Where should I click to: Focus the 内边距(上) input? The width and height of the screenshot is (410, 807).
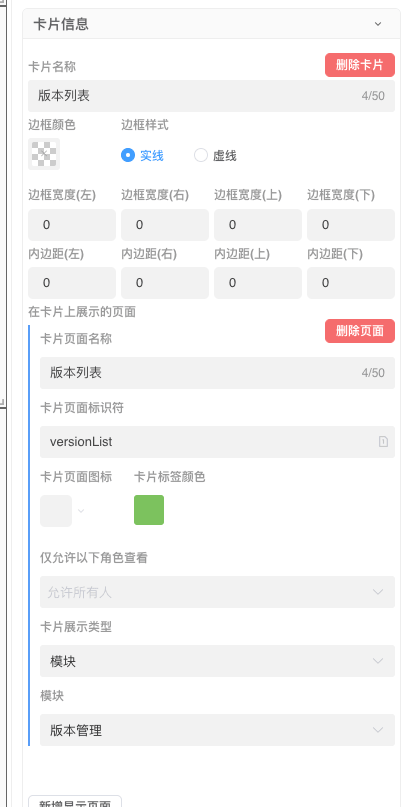258,283
